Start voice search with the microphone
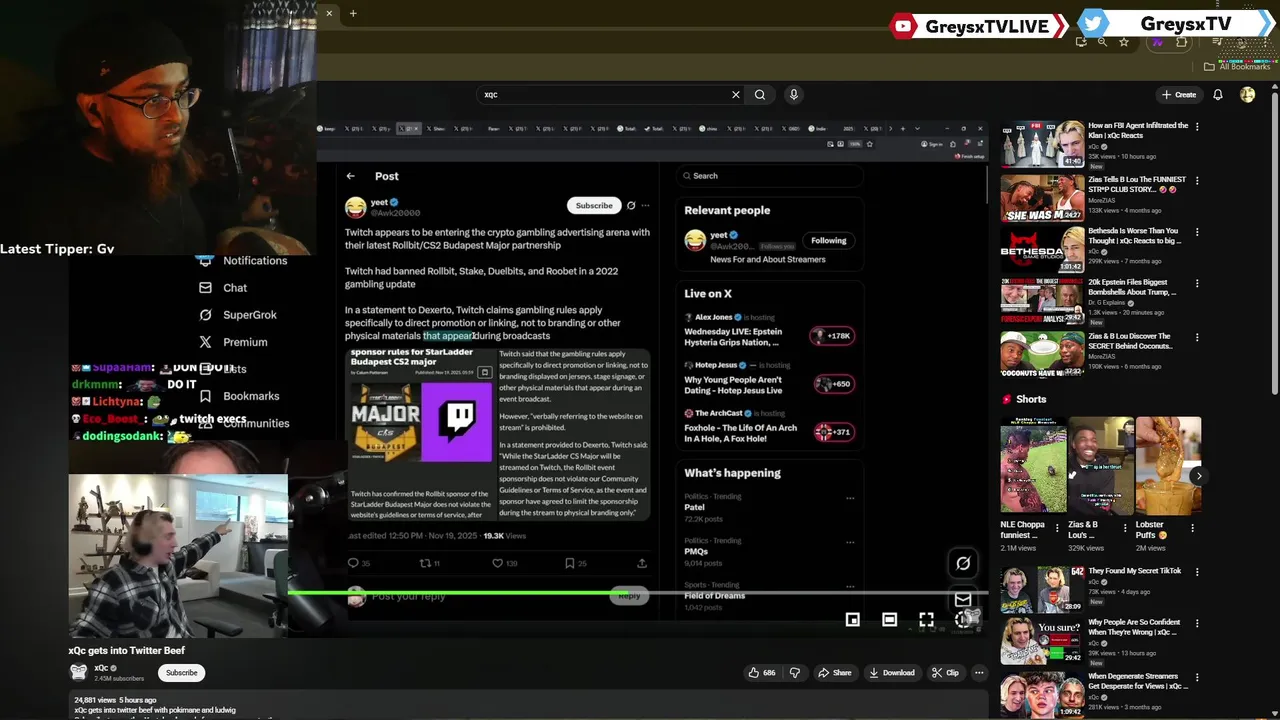The width and height of the screenshot is (1280, 720). 794,95
